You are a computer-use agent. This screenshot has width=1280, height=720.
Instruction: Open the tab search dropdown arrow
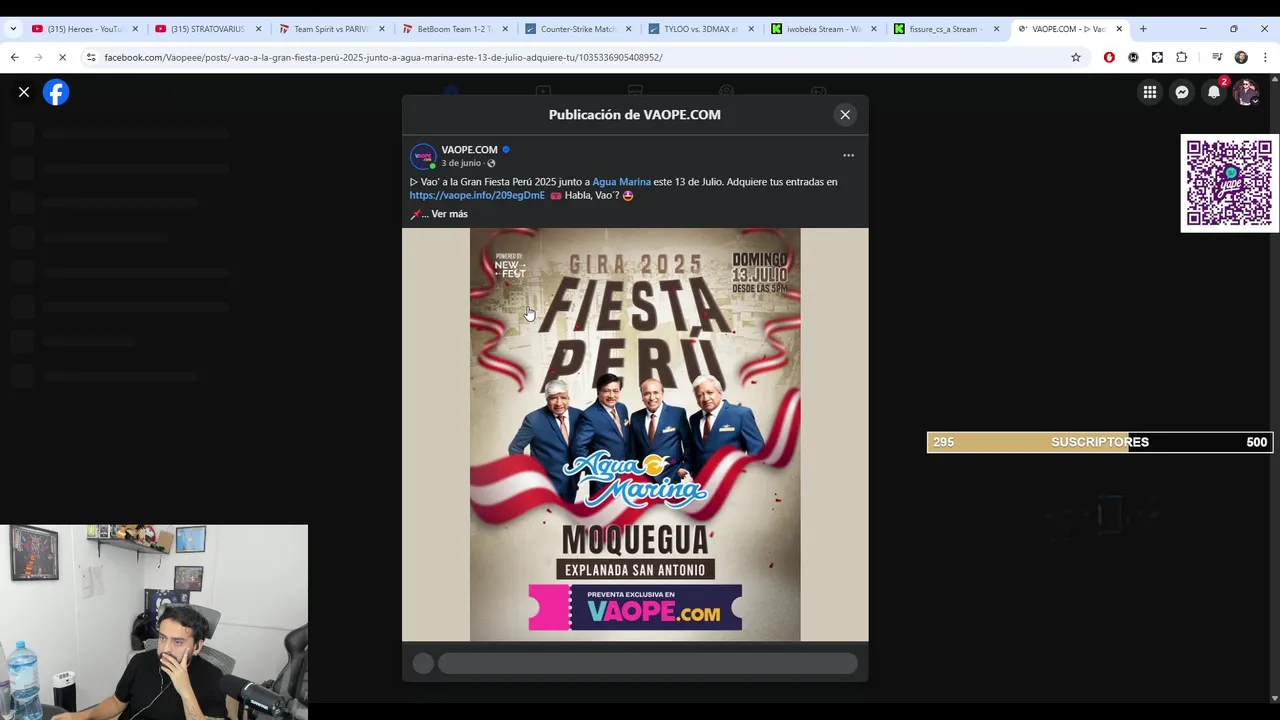tap(13, 29)
